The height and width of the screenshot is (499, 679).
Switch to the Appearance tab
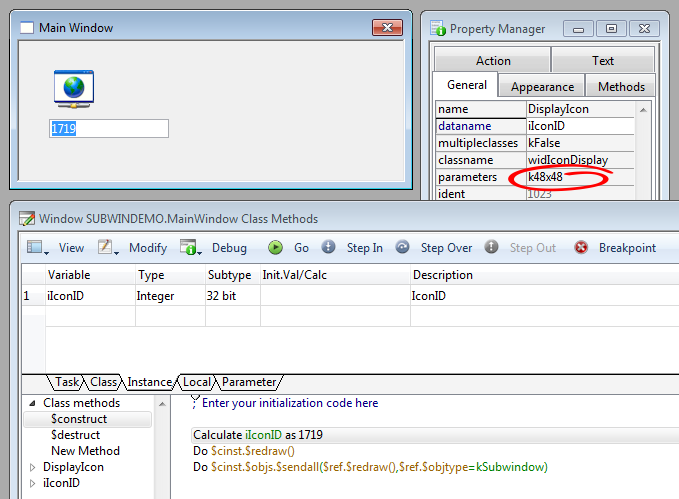[x=542, y=87]
